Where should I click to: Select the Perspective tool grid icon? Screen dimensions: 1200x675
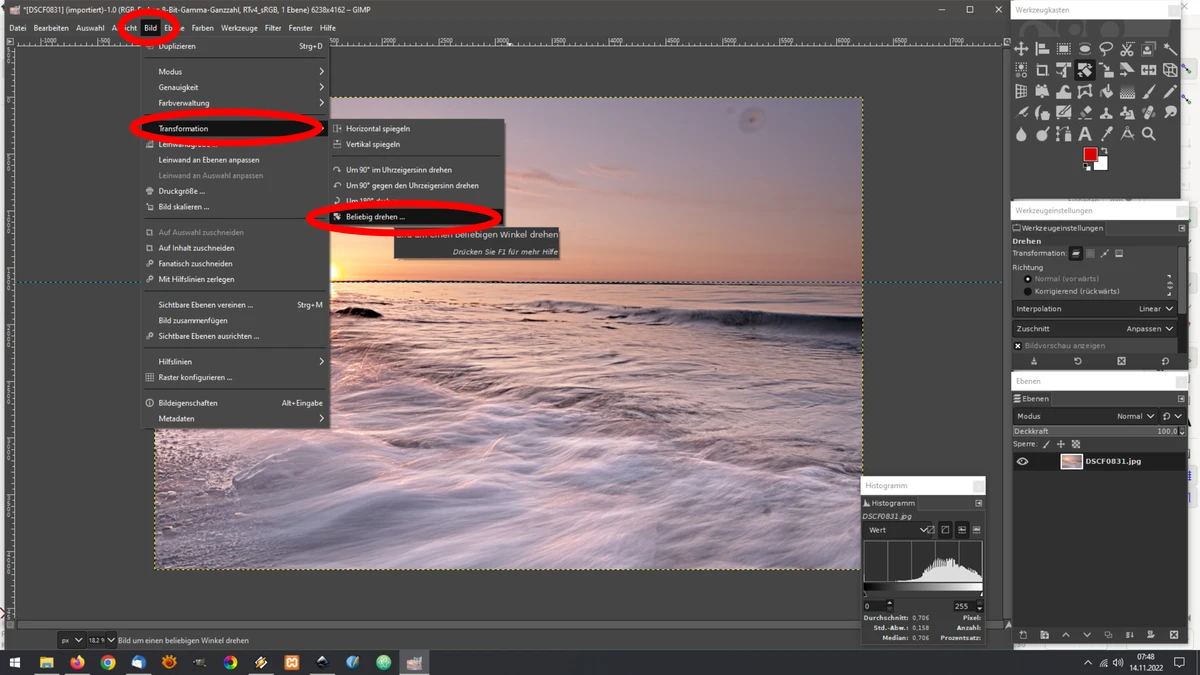click(1021, 91)
